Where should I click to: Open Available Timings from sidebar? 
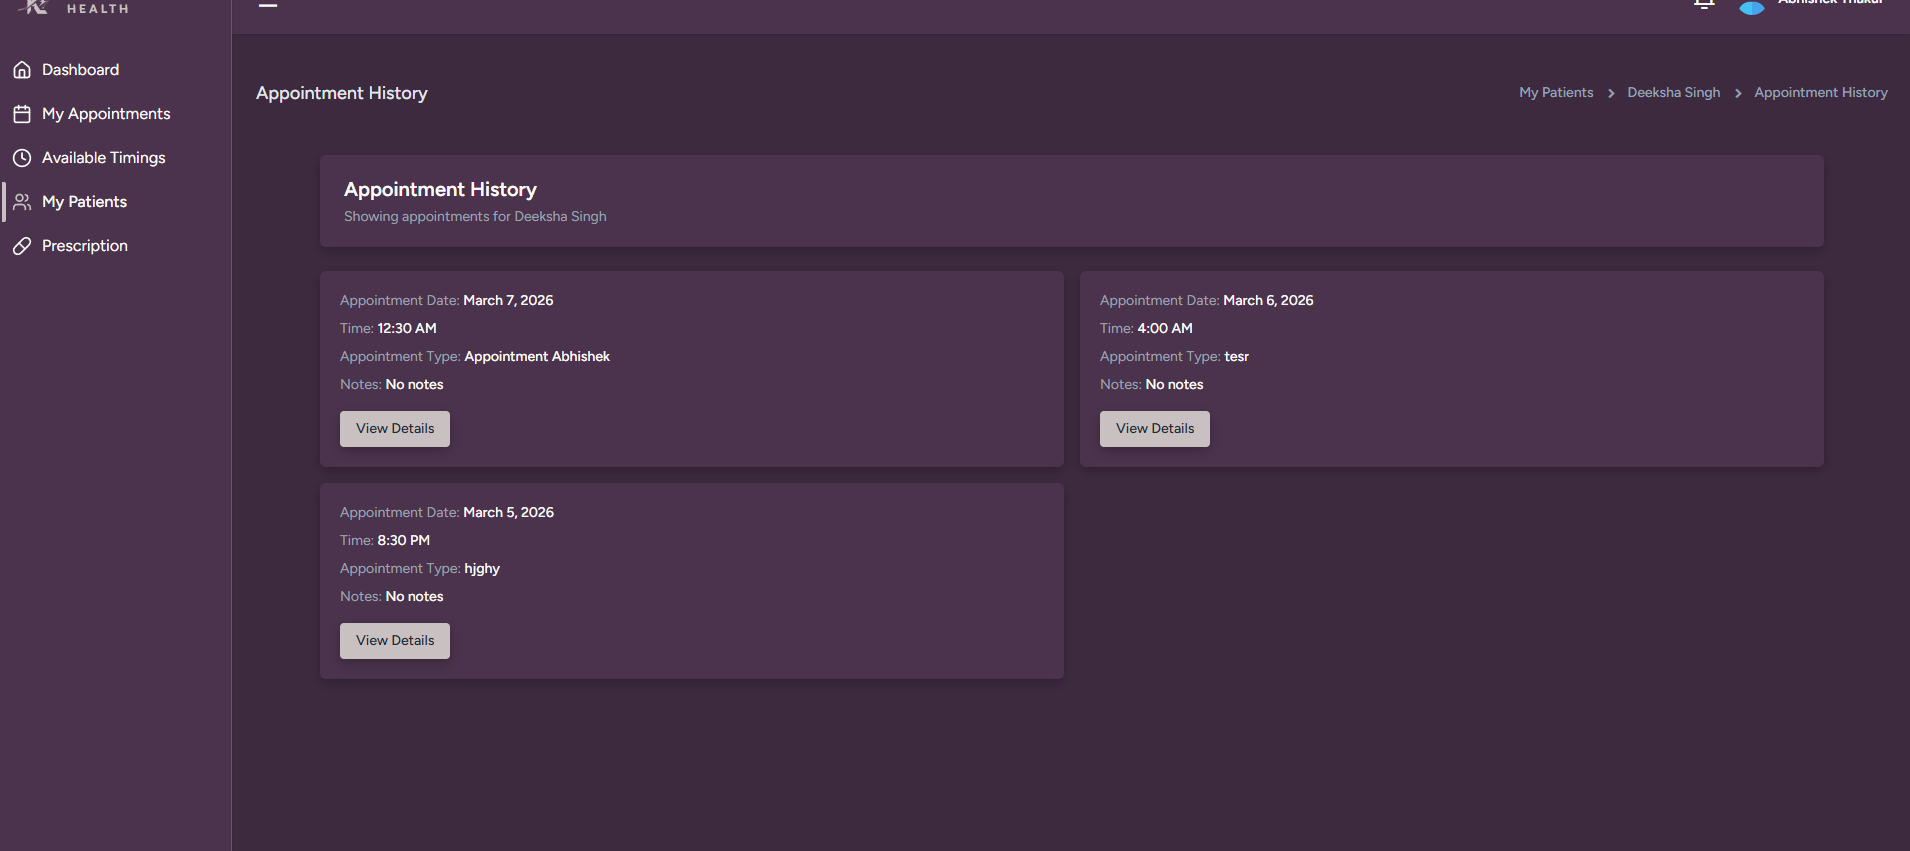point(103,158)
